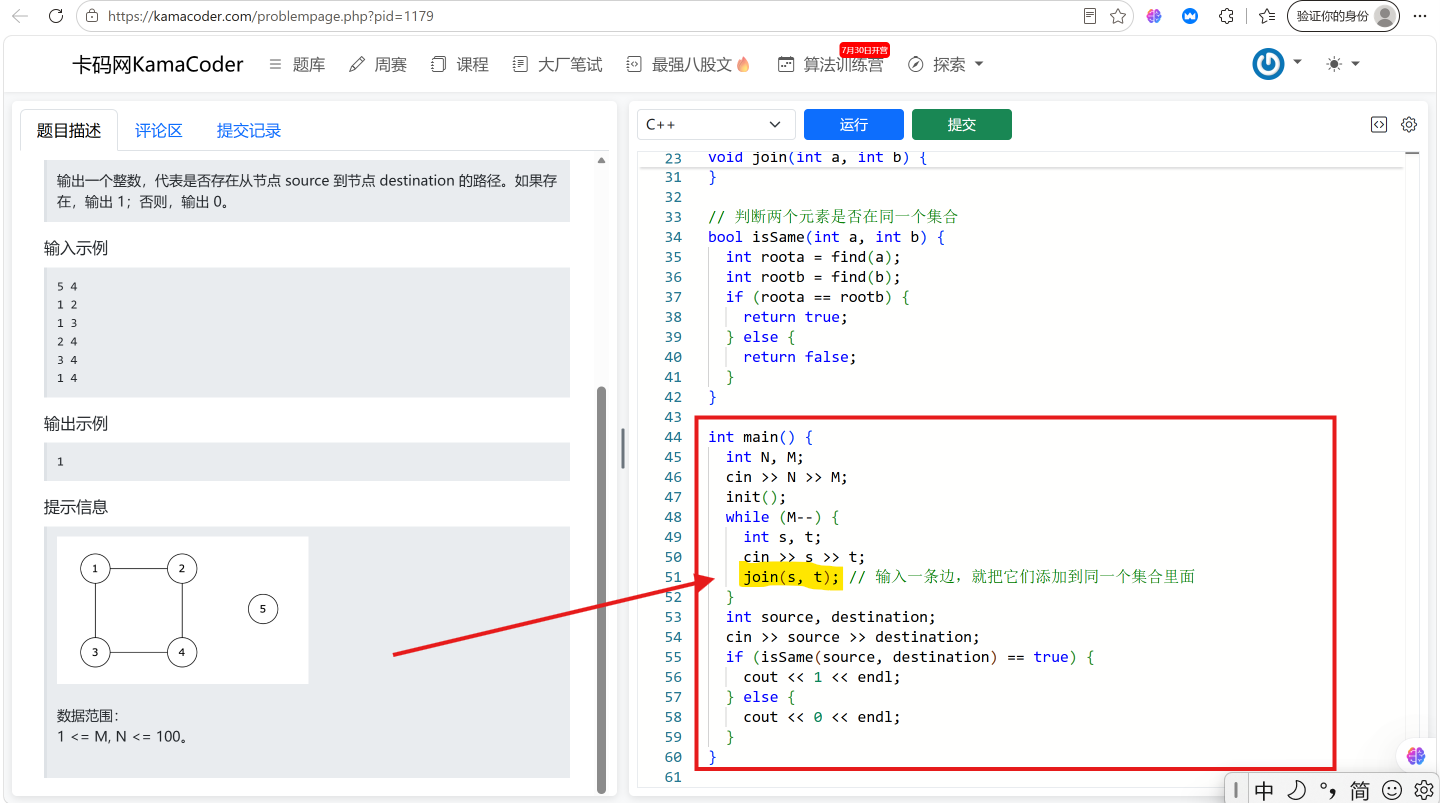1440x804 pixels.
Task: Click the blue round extension icon
Action: (1190, 16)
